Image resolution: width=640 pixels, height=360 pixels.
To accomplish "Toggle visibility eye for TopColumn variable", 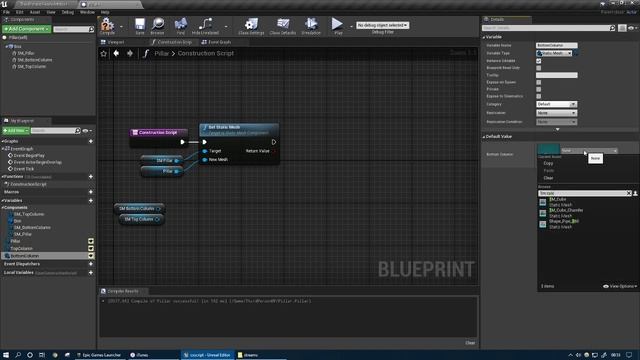I will tap(91, 248).
